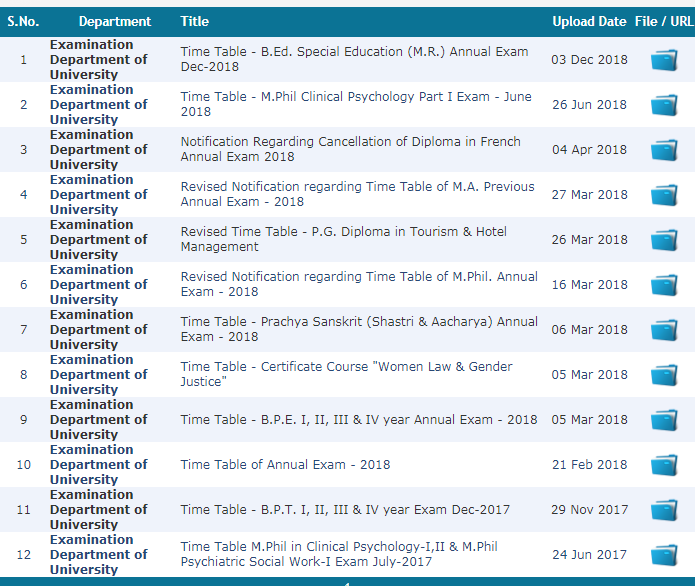Open file icon for Tourism & Hotel Management row
The width and height of the screenshot is (695, 586).
tap(664, 240)
